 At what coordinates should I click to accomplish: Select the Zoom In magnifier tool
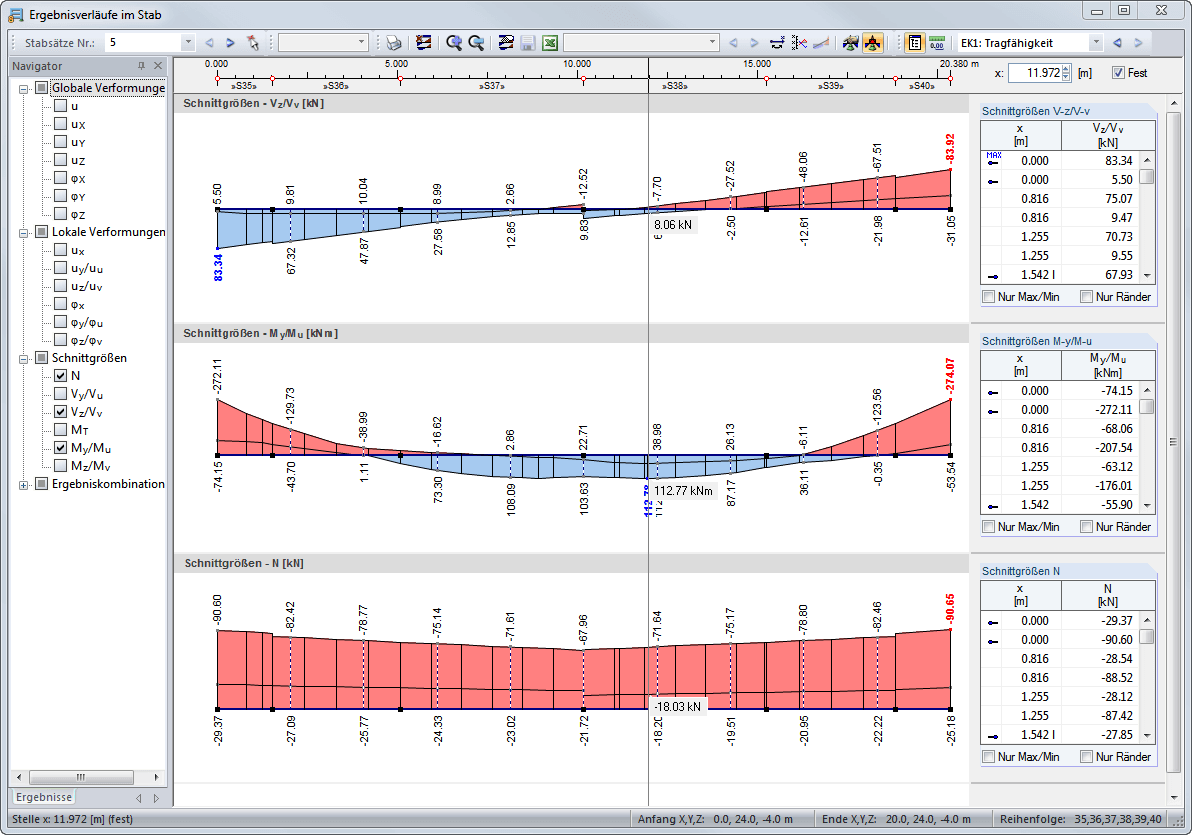pyautogui.click(x=454, y=42)
